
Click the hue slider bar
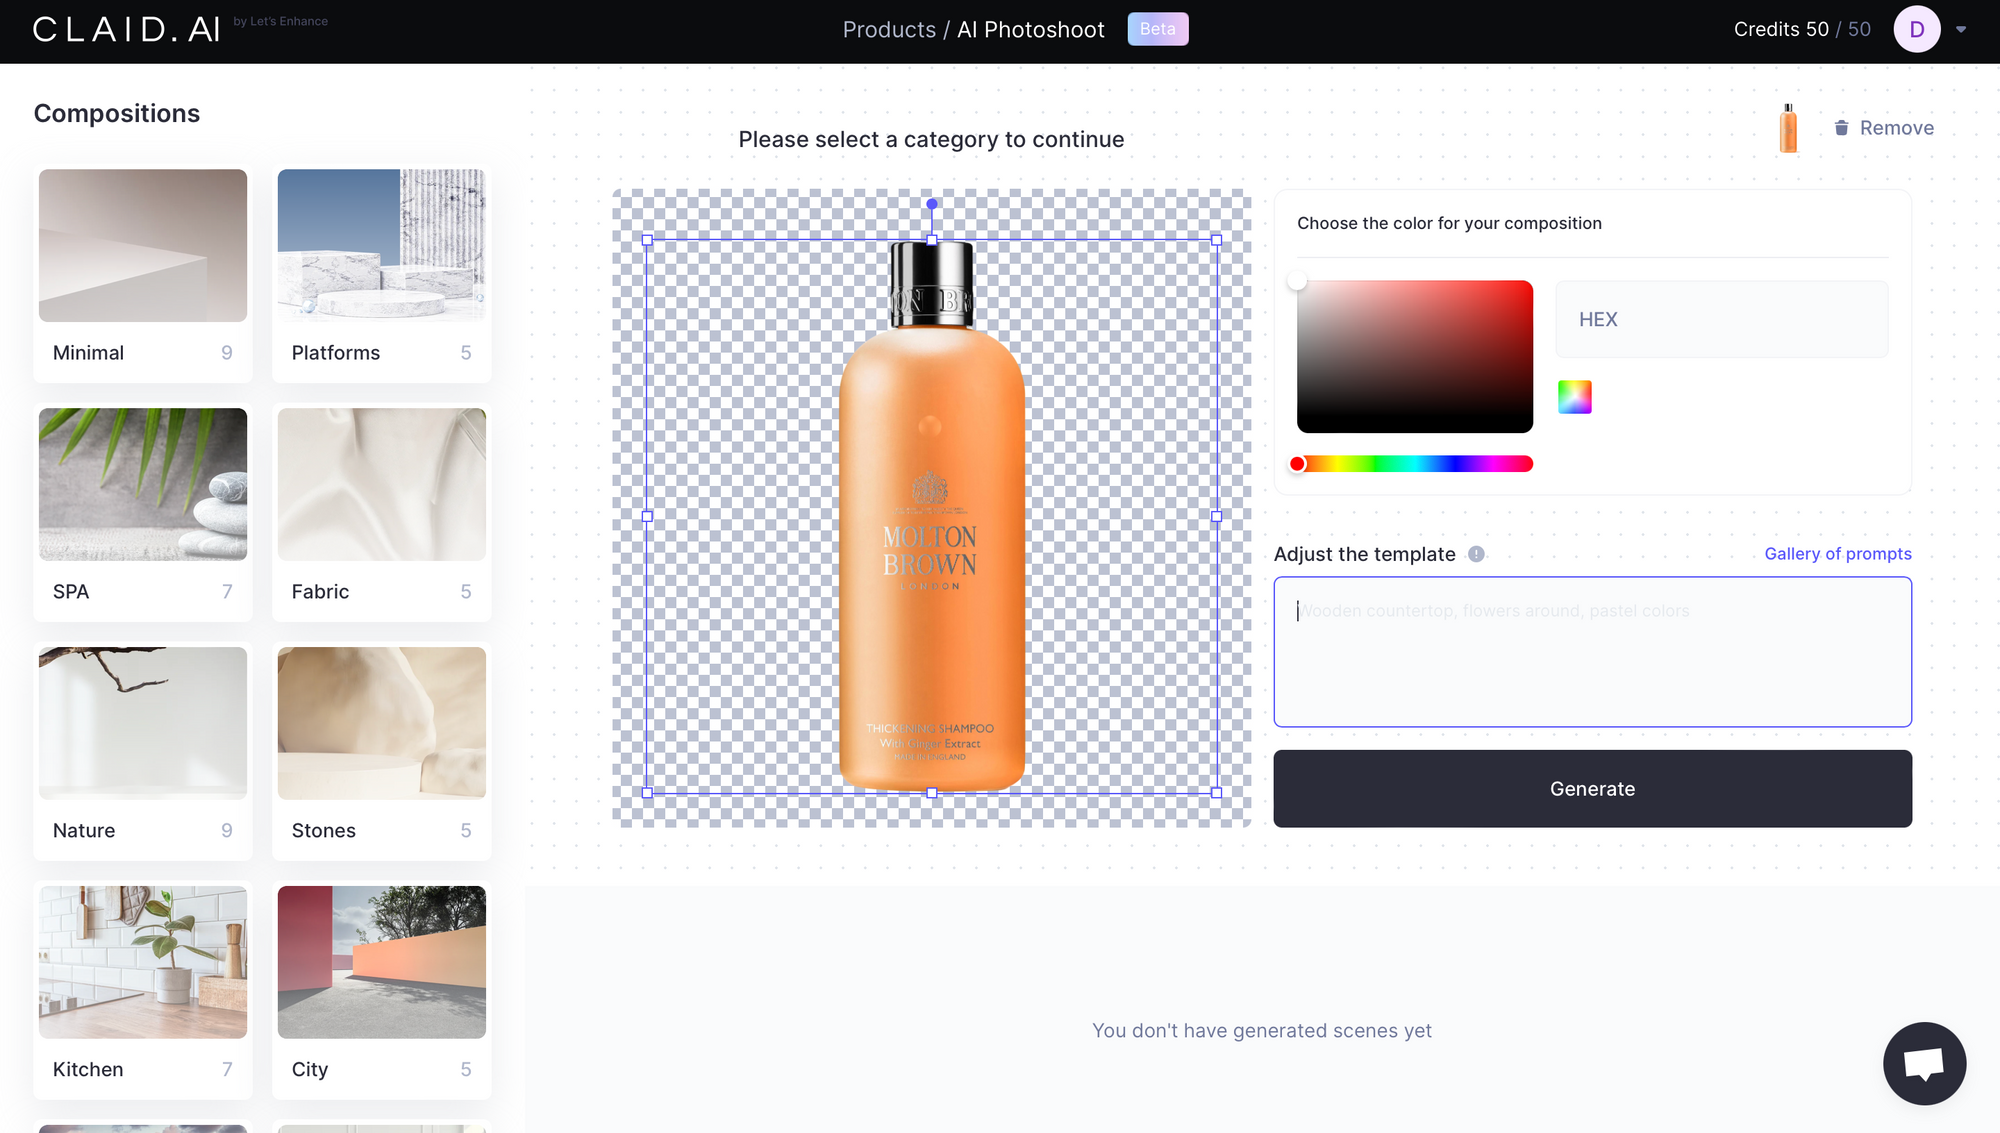click(1415, 464)
